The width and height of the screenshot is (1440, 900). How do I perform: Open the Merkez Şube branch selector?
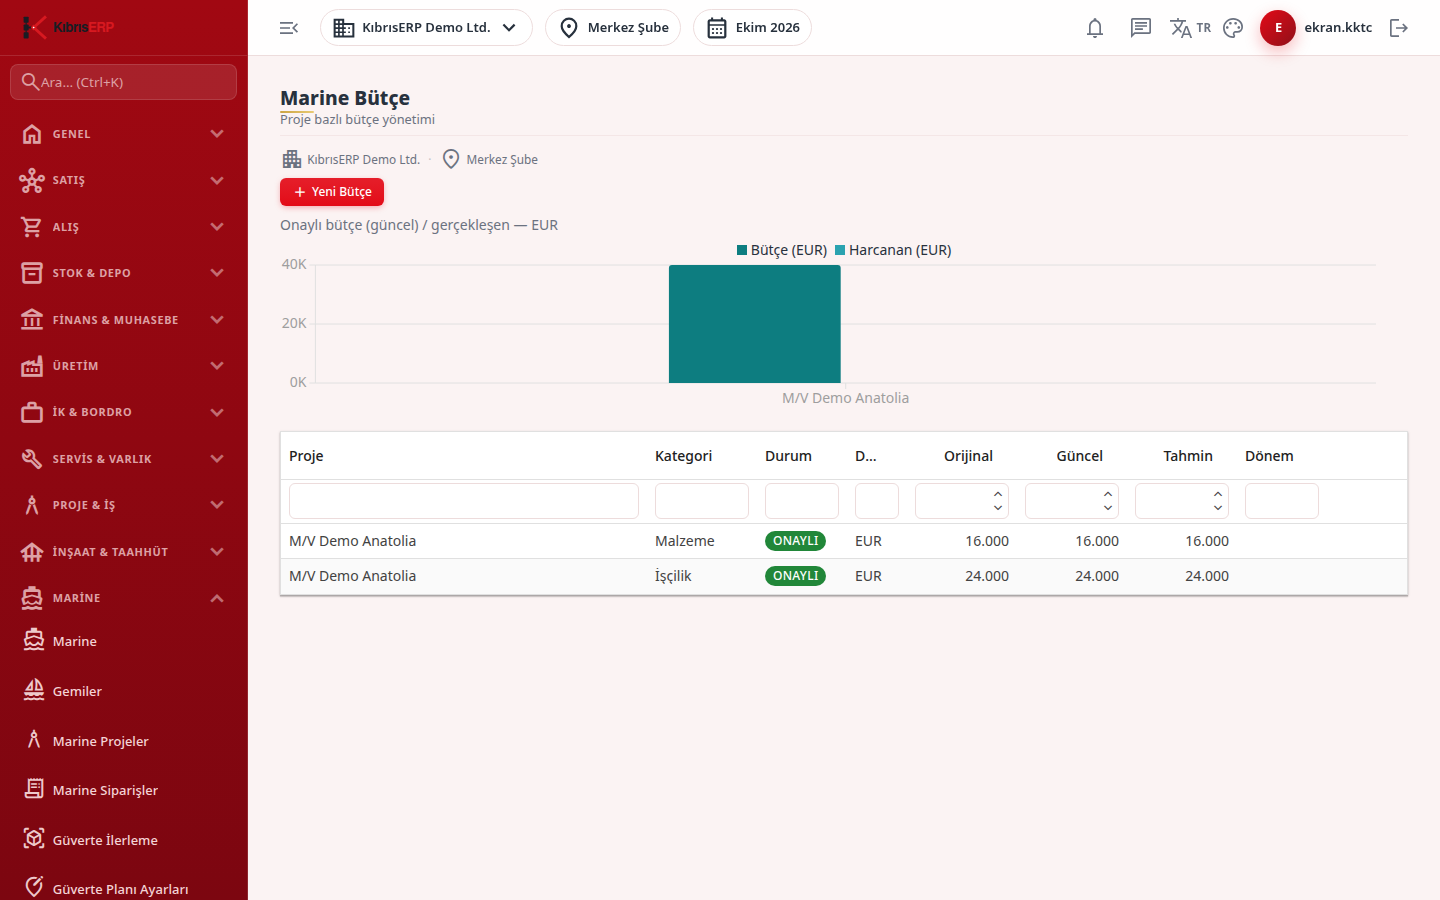613,28
